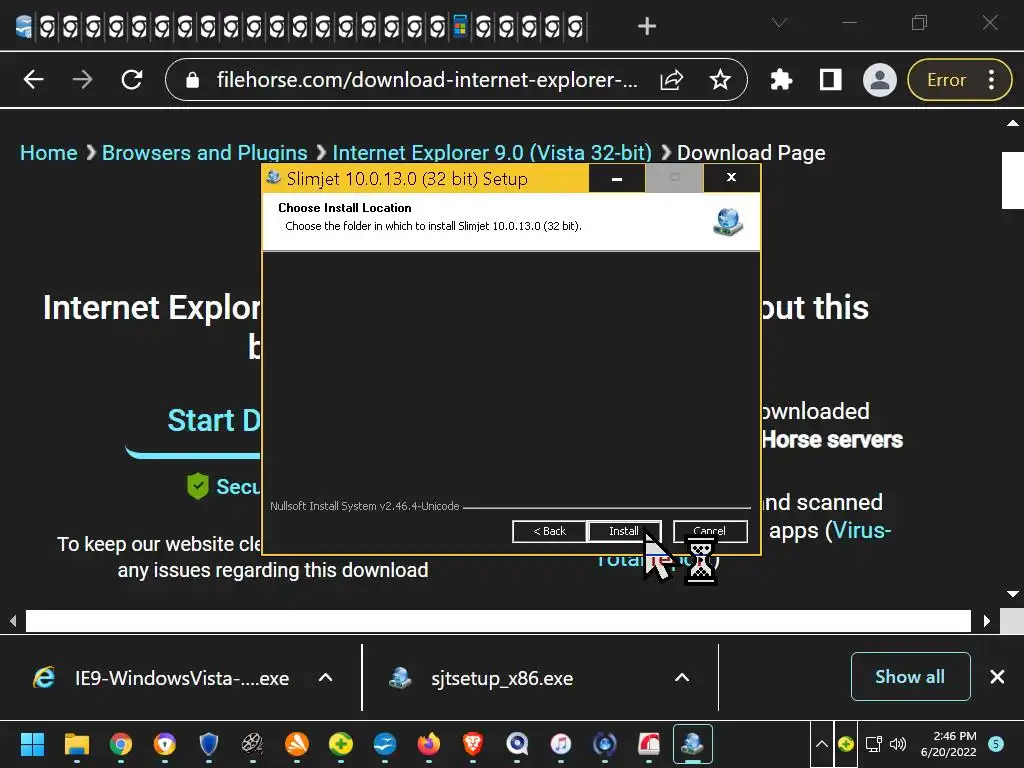Show hidden system tray icons
The width and height of the screenshot is (1024, 768).
coord(822,744)
